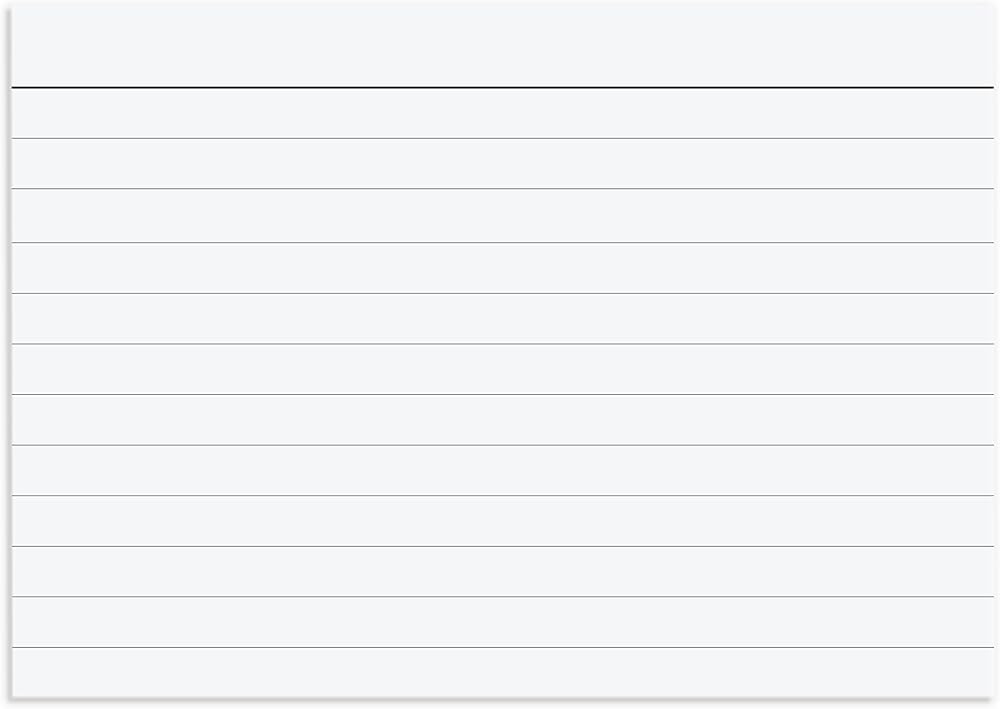Click the third ruled row below the header
This screenshot has height=709, width=1000.
point(502,215)
